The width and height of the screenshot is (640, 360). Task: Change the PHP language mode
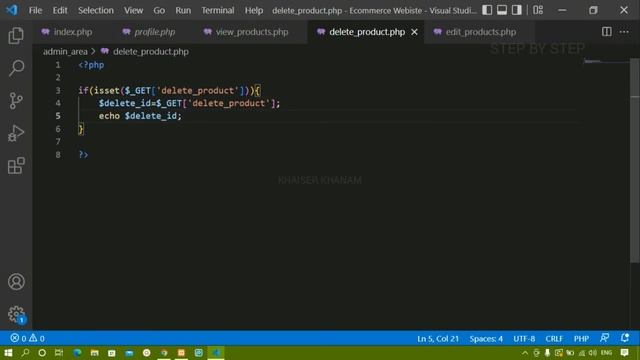tap(581, 339)
